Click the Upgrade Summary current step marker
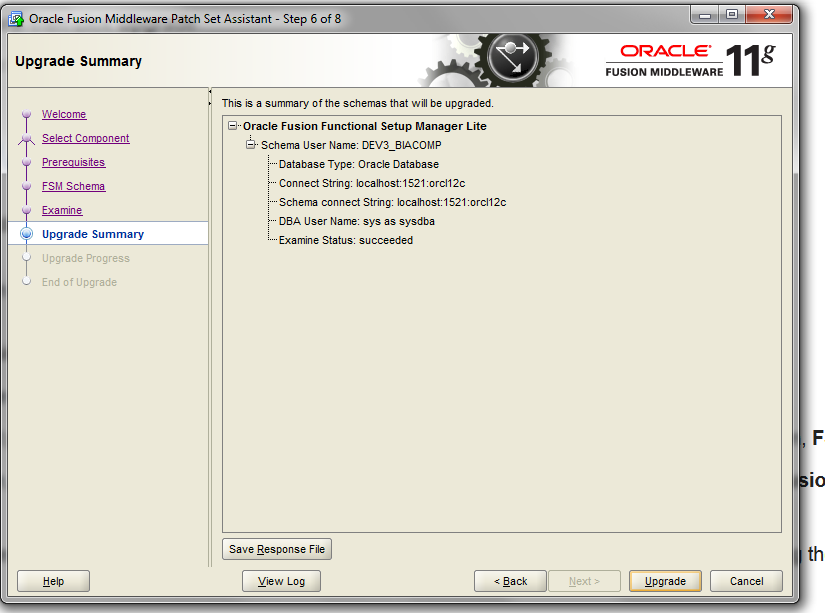 [26, 234]
